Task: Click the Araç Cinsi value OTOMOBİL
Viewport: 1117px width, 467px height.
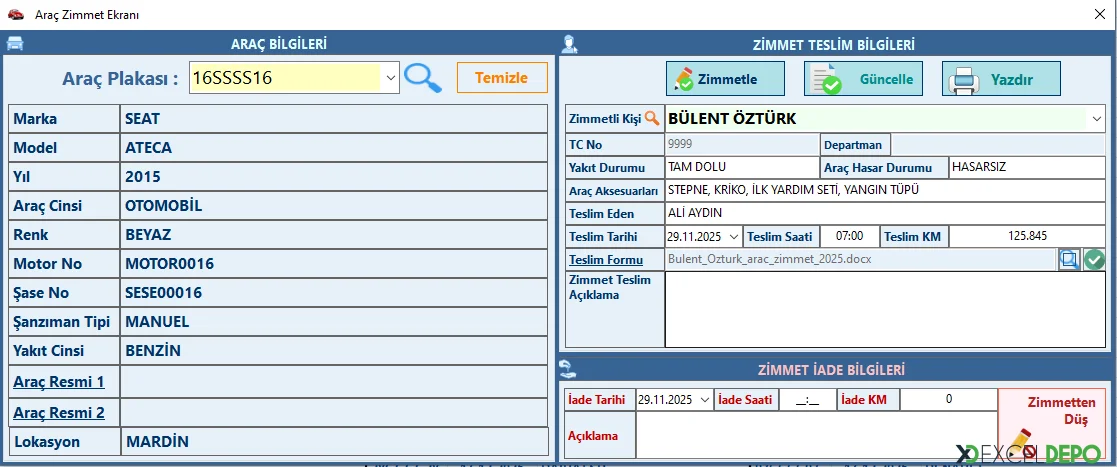Action: [x=333, y=206]
